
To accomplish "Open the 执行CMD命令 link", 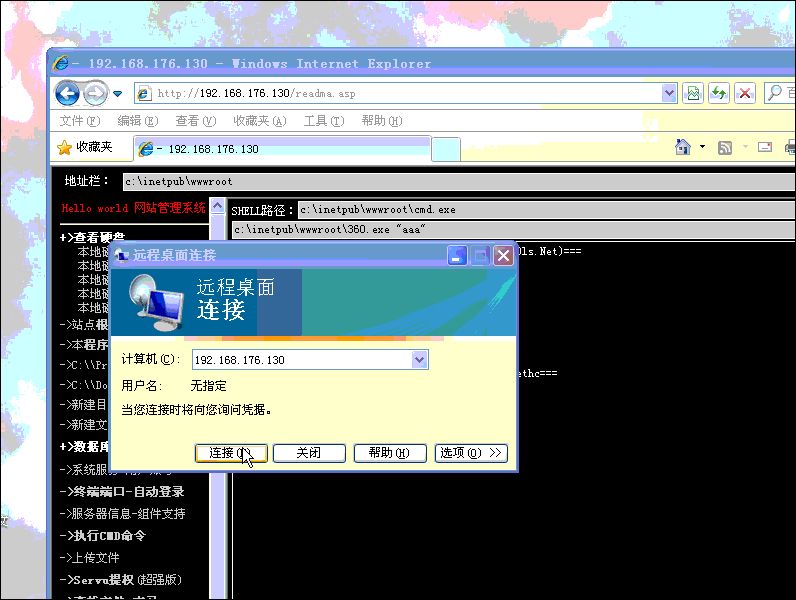I will click(x=103, y=536).
